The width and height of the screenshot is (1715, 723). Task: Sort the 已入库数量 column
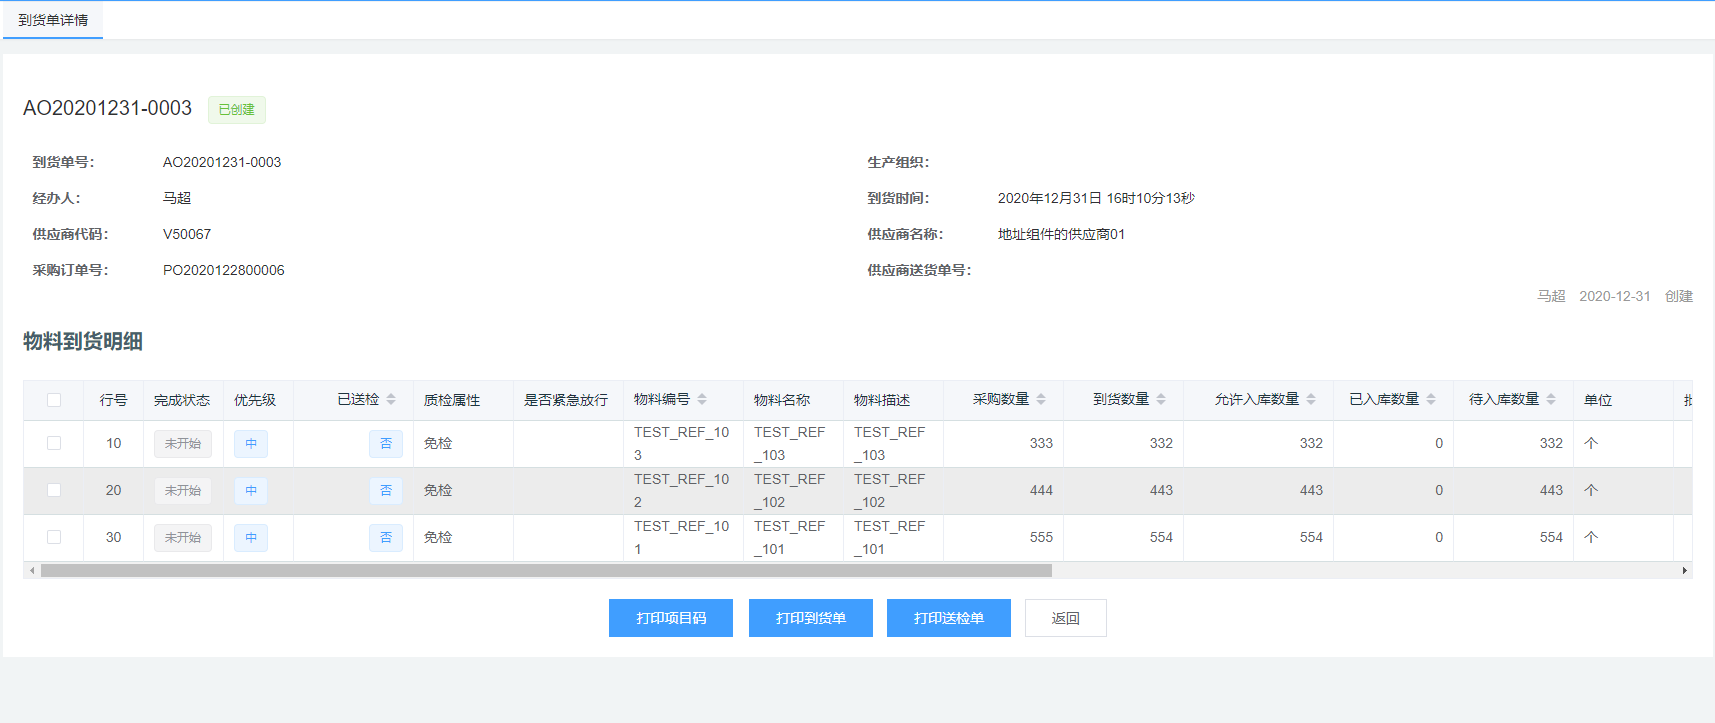1431,399
